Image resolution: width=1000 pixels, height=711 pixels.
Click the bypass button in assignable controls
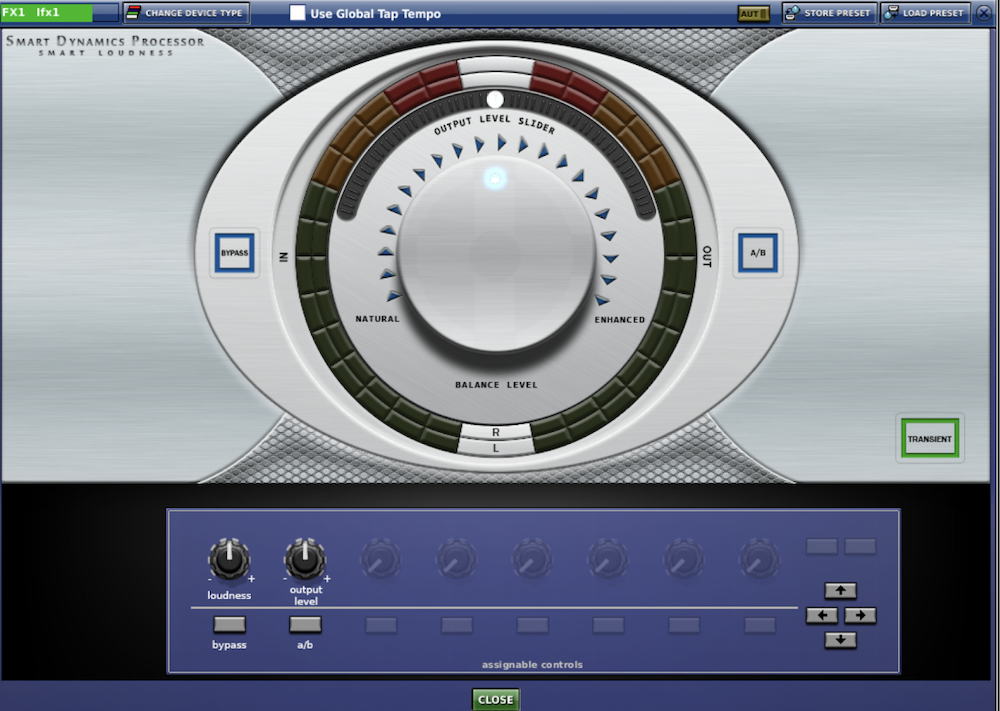pyautogui.click(x=229, y=624)
